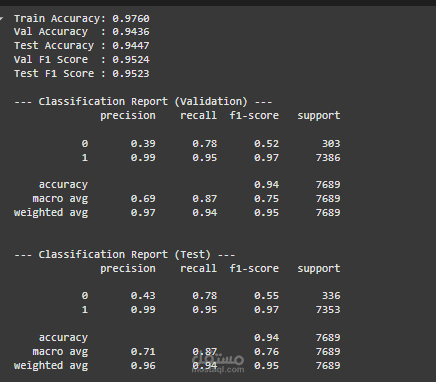Click 'recall' header in Test report
The height and width of the screenshot is (382, 436).
[x=199, y=268]
